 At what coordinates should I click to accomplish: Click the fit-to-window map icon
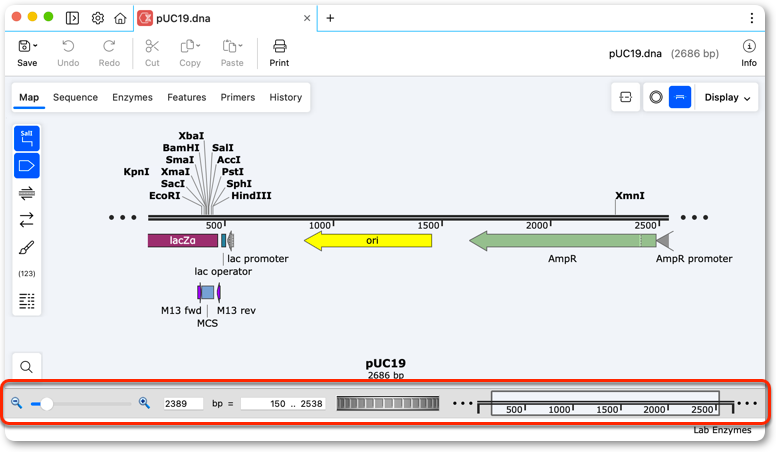coord(626,97)
